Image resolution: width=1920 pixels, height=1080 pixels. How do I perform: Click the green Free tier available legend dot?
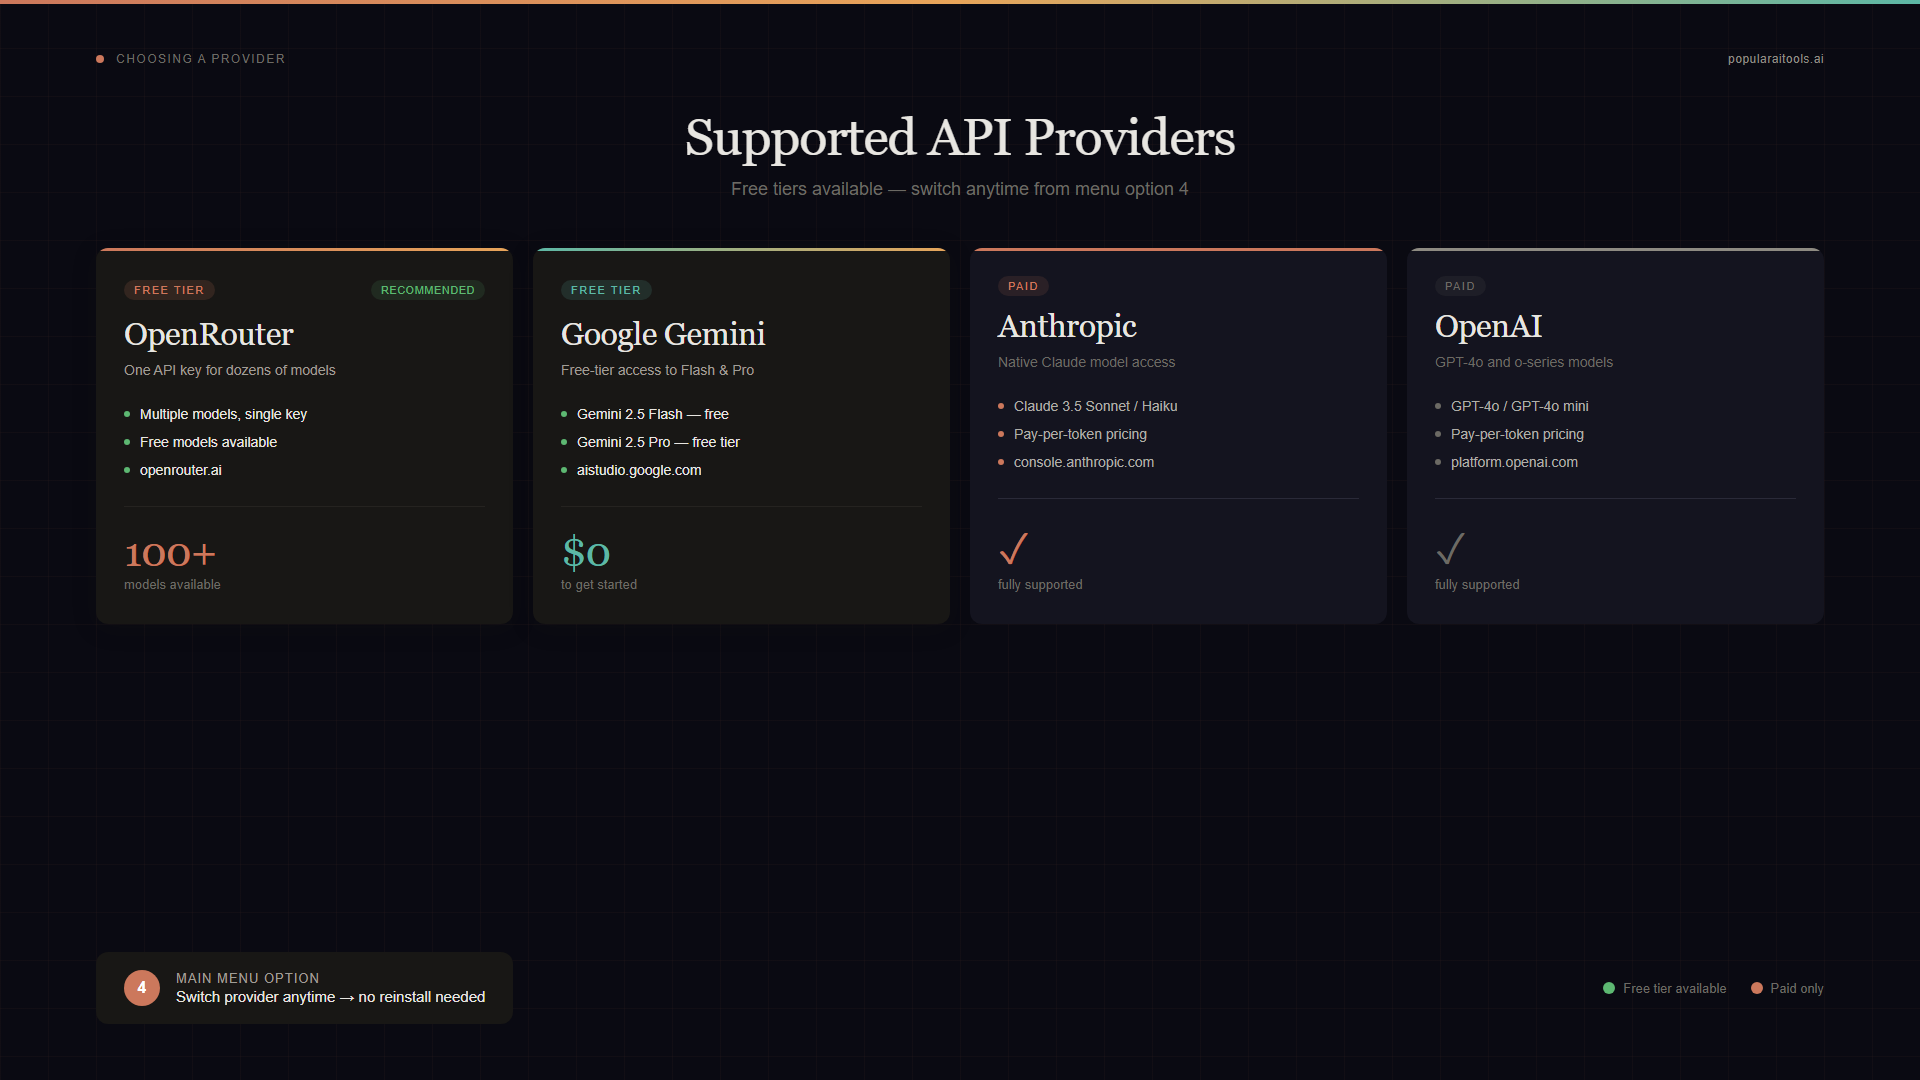pos(1609,988)
